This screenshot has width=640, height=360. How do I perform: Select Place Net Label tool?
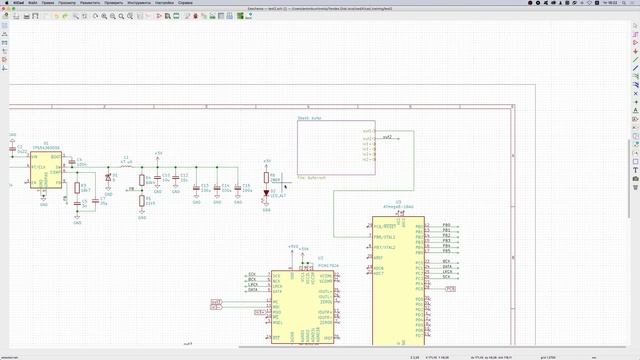(636, 111)
